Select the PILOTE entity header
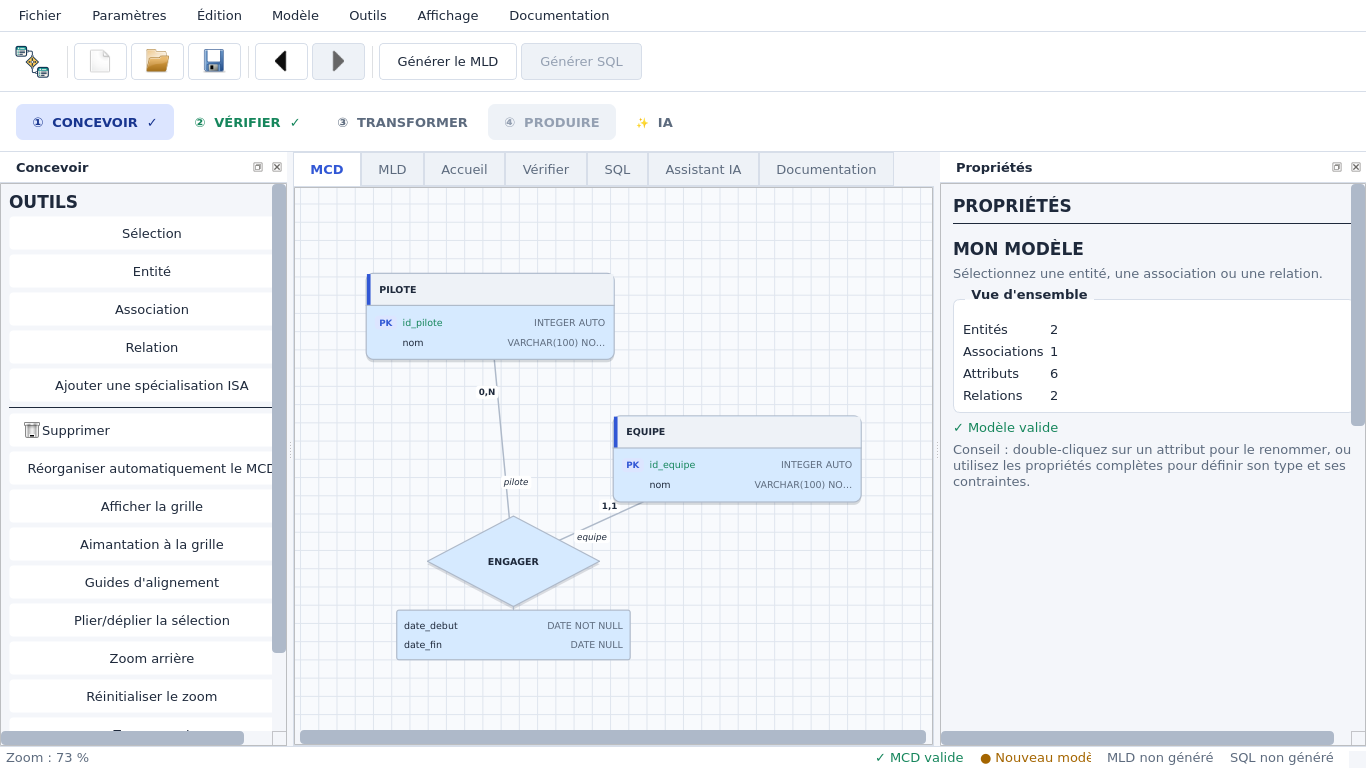 coord(490,290)
